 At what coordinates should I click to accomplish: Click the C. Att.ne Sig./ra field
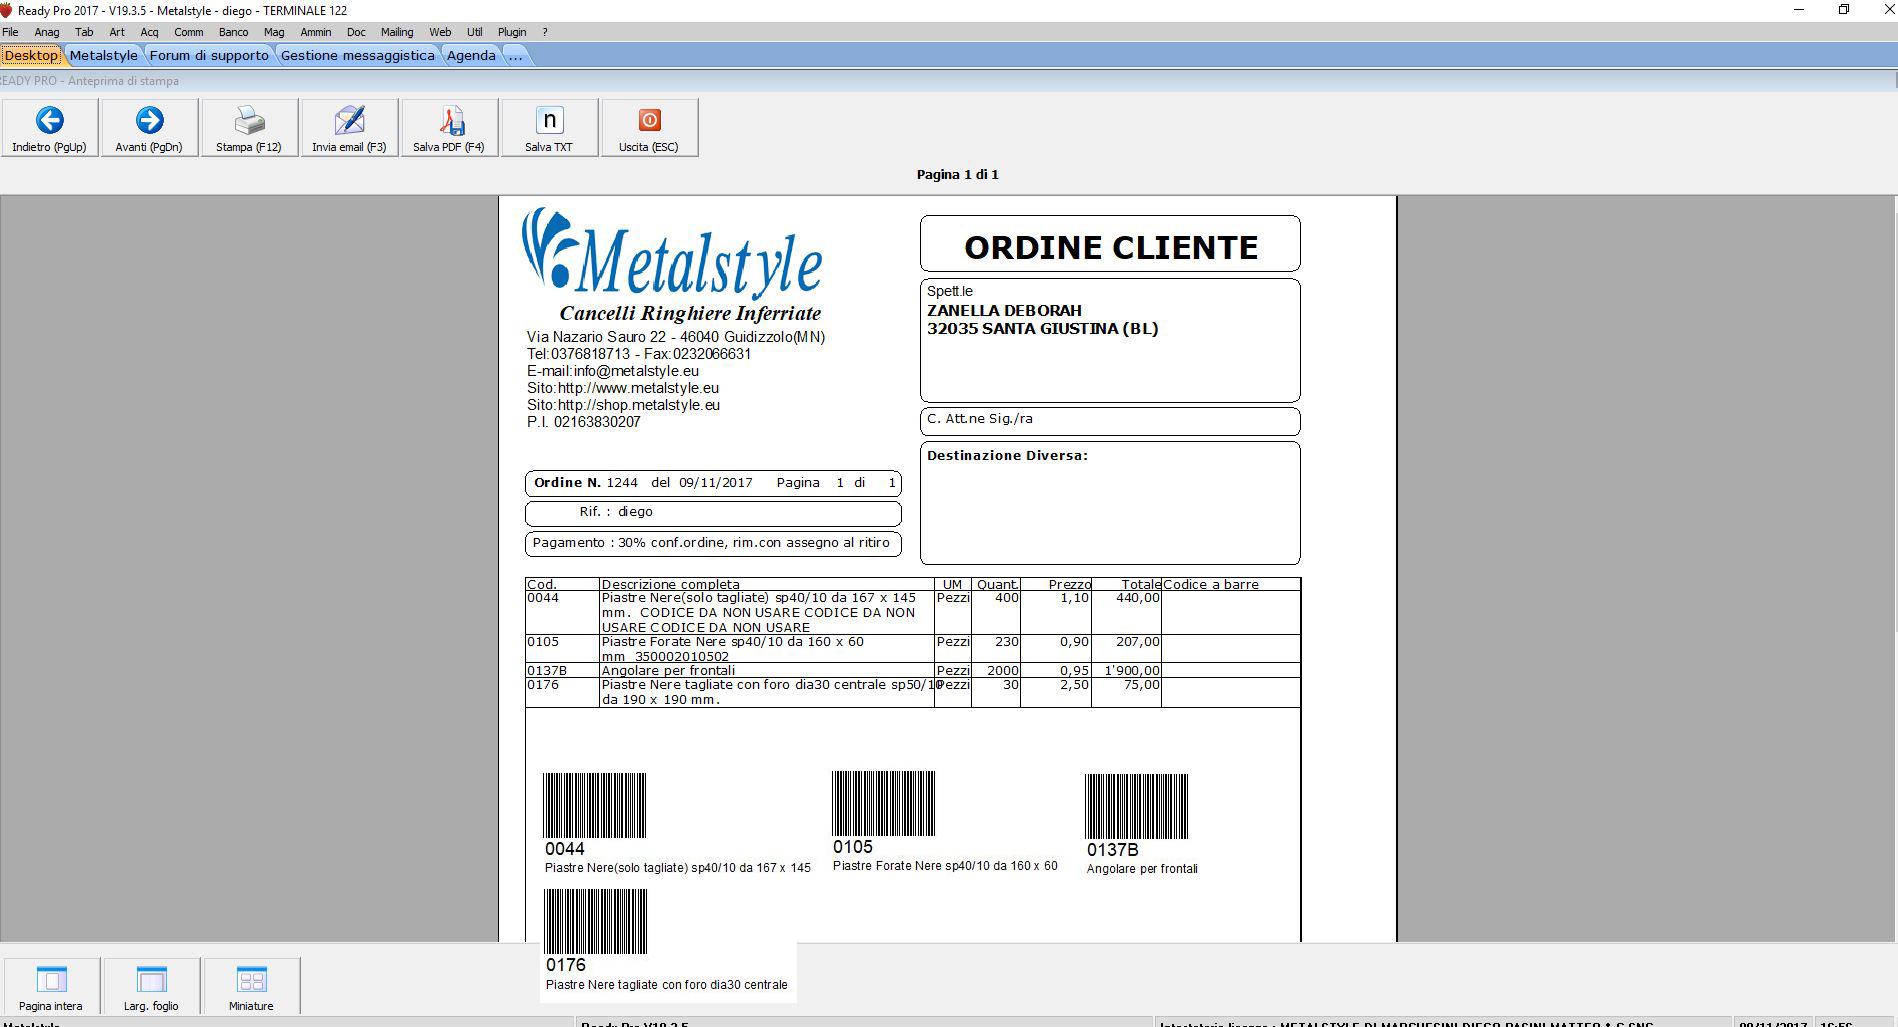1110,420
